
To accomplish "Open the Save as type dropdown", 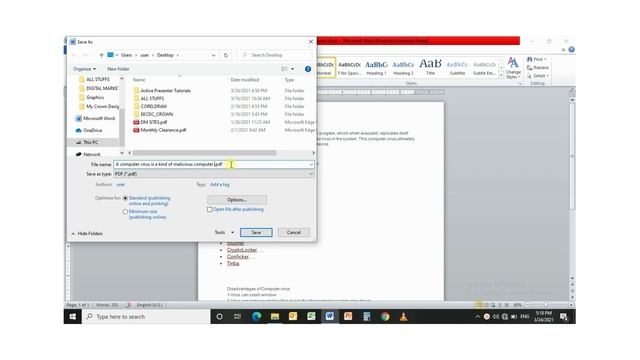I will [311, 174].
